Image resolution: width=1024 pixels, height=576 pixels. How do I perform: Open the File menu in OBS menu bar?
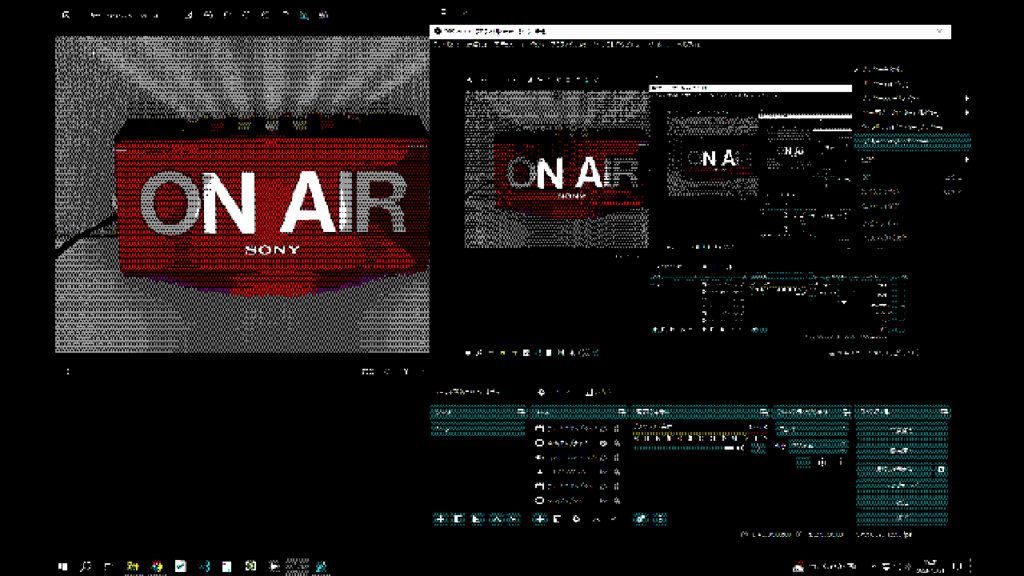pyautogui.click(x=446, y=44)
